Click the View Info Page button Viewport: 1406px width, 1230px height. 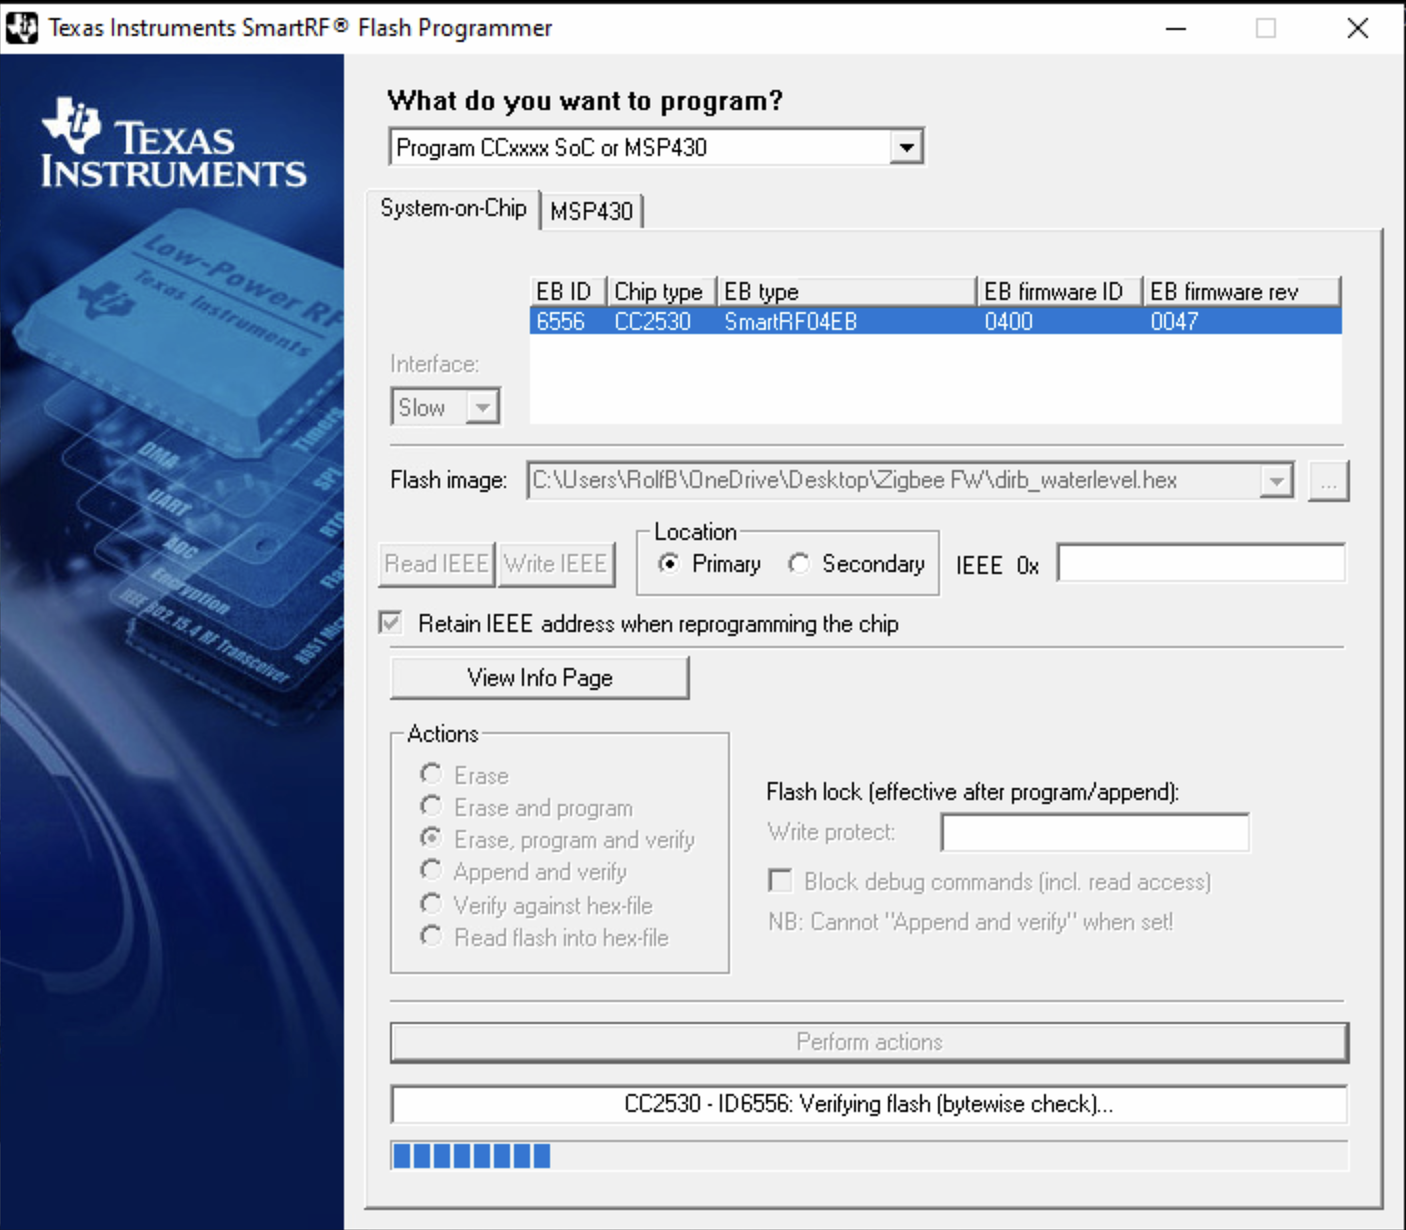click(539, 678)
